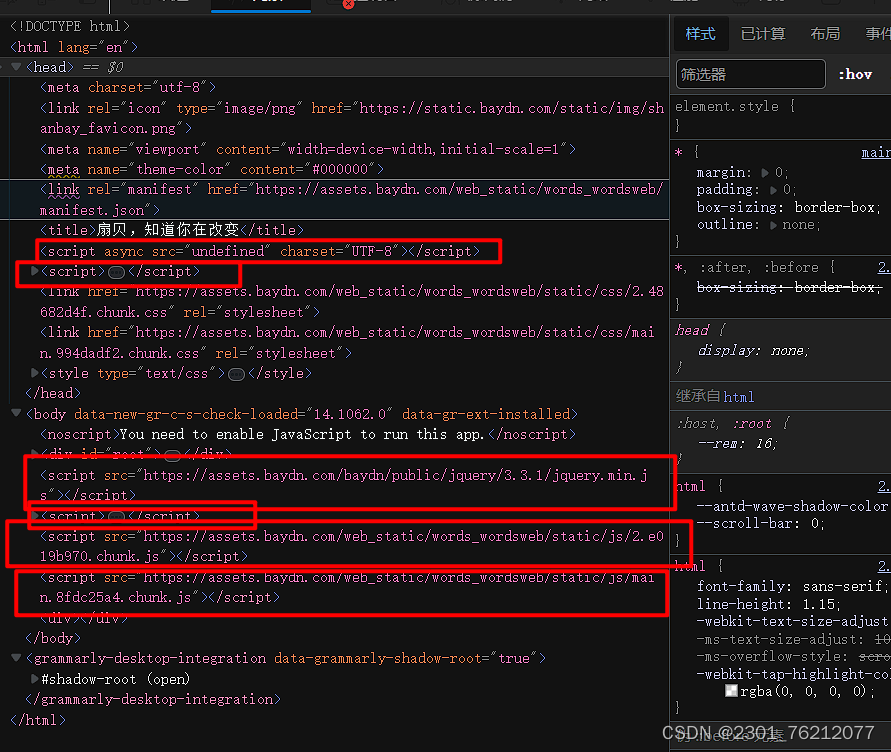Select the <!DOCTYPE html> line
Screen dimensions: 891x752
click(70, 26)
